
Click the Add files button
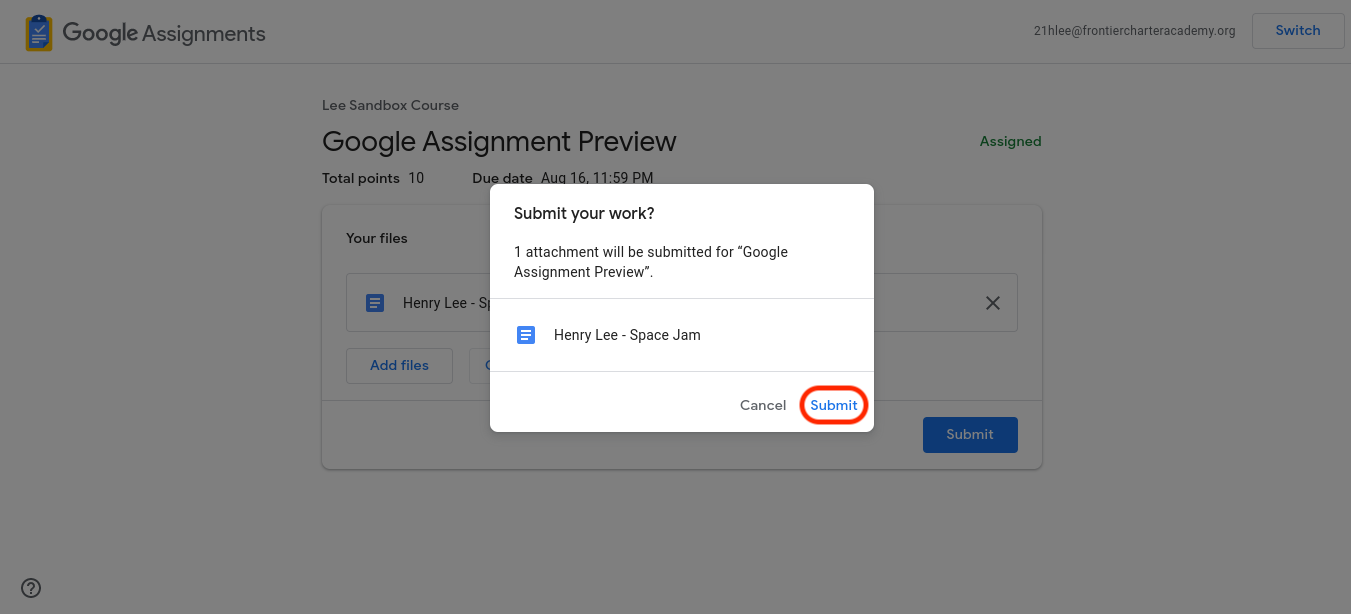399,366
